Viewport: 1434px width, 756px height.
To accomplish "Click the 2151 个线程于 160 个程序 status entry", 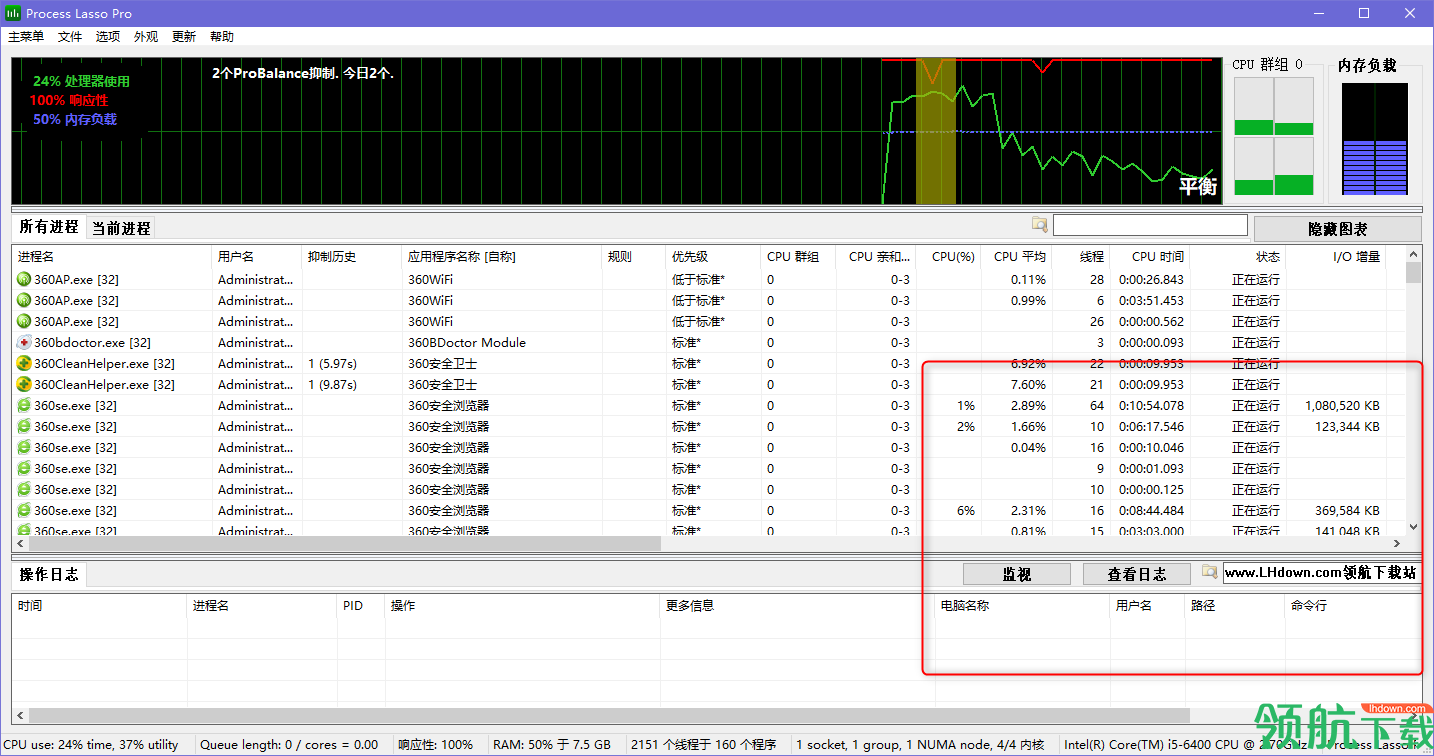I will pyautogui.click(x=703, y=745).
